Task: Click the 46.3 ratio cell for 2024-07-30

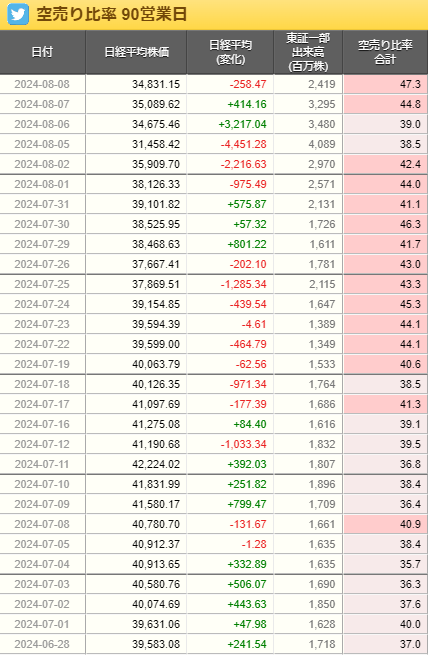Action: coord(385,224)
